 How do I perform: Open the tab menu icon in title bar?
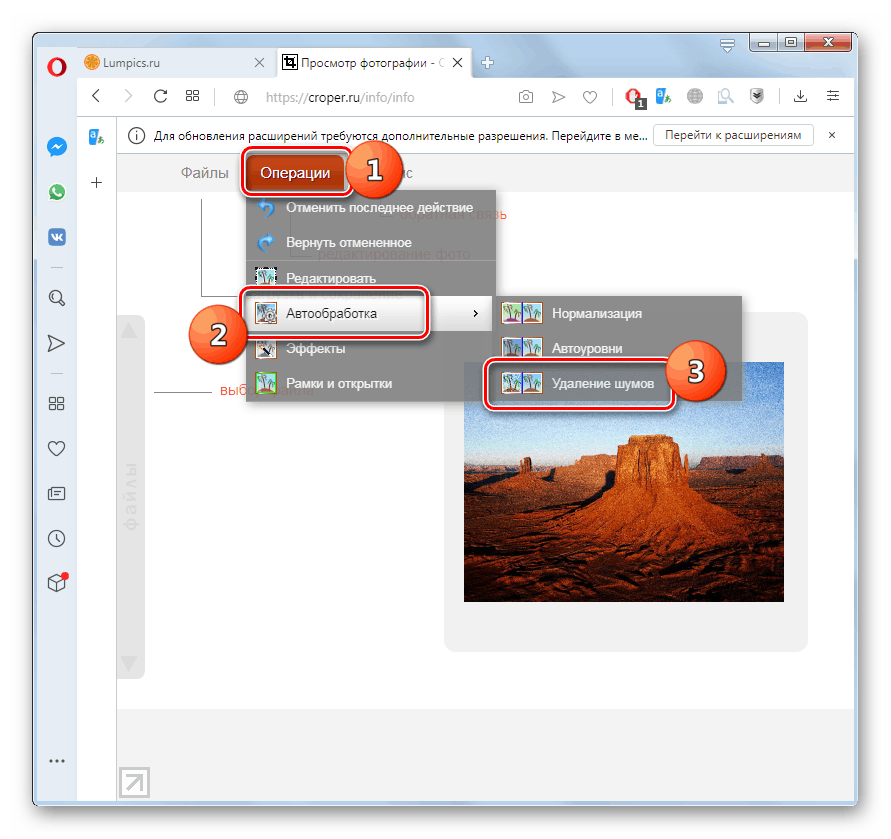(x=727, y=45)
